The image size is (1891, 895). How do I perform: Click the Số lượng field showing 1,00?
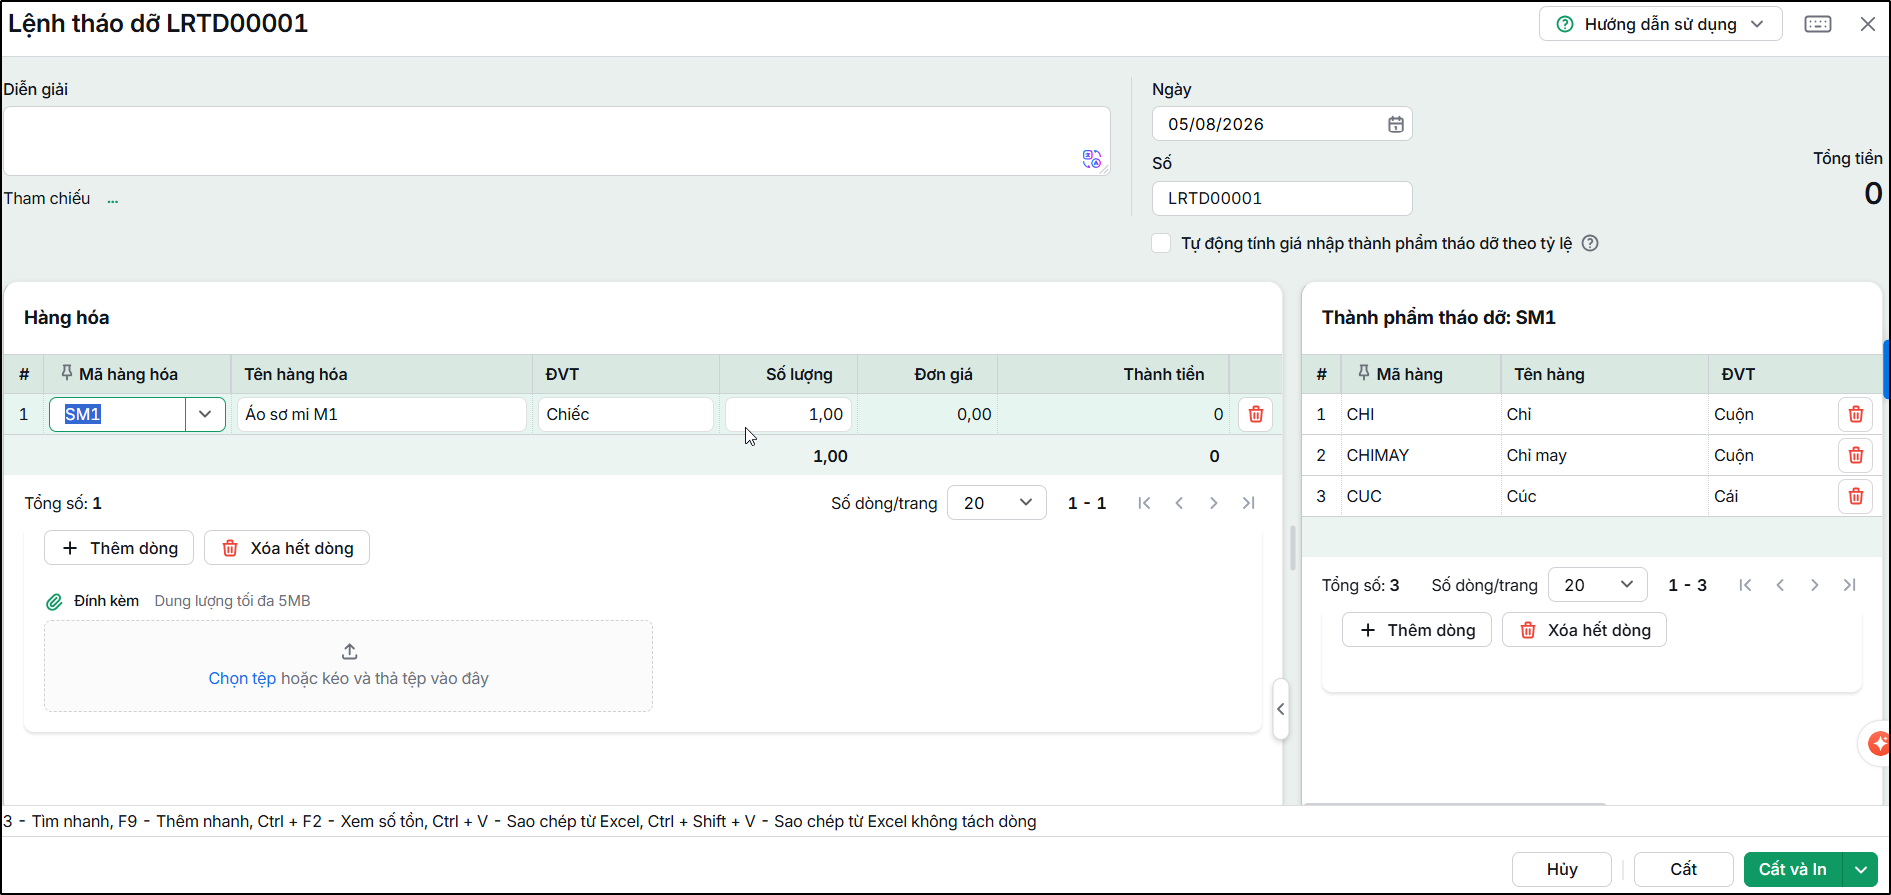(x=788, y=414)
